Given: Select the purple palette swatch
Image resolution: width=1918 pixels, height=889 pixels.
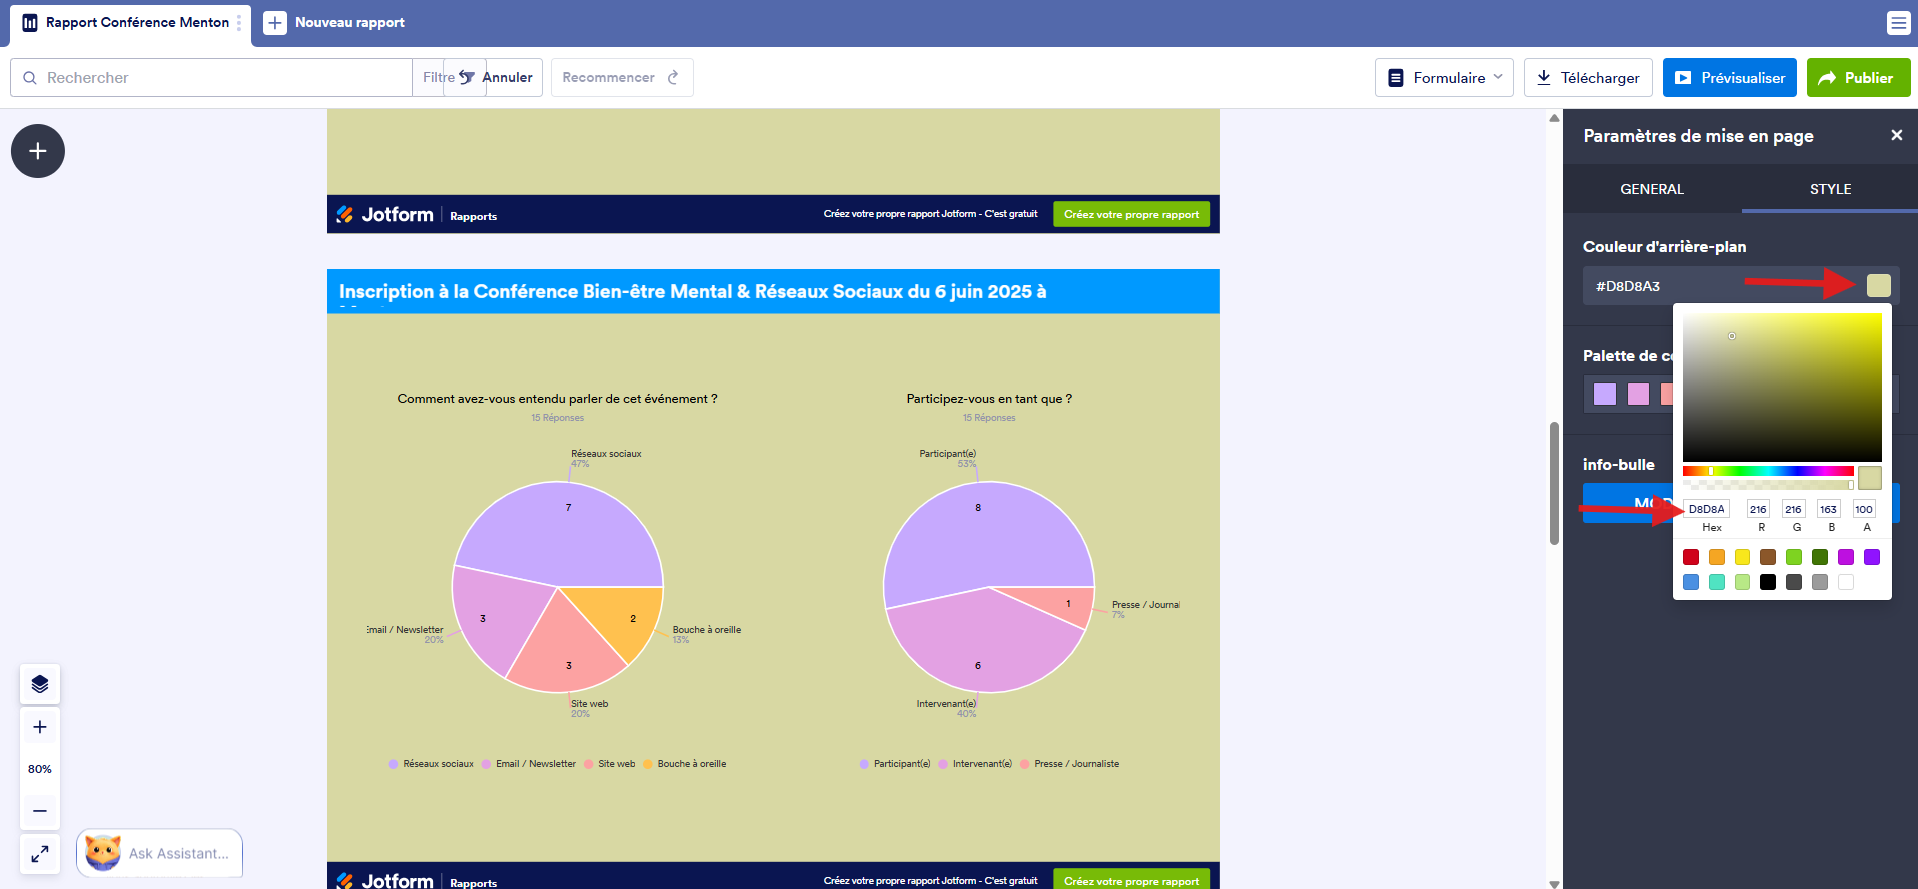Looking at the screenshot, I should click(1605, 394).
